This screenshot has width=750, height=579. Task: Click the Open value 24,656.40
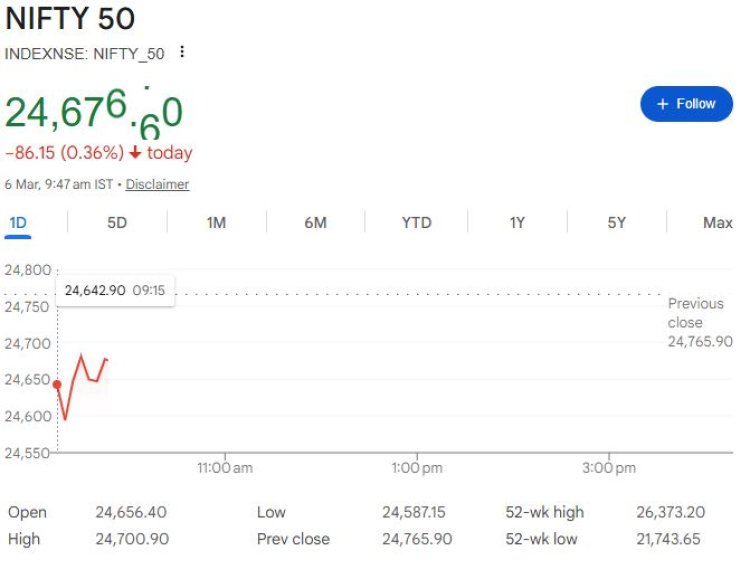point(131,512)
